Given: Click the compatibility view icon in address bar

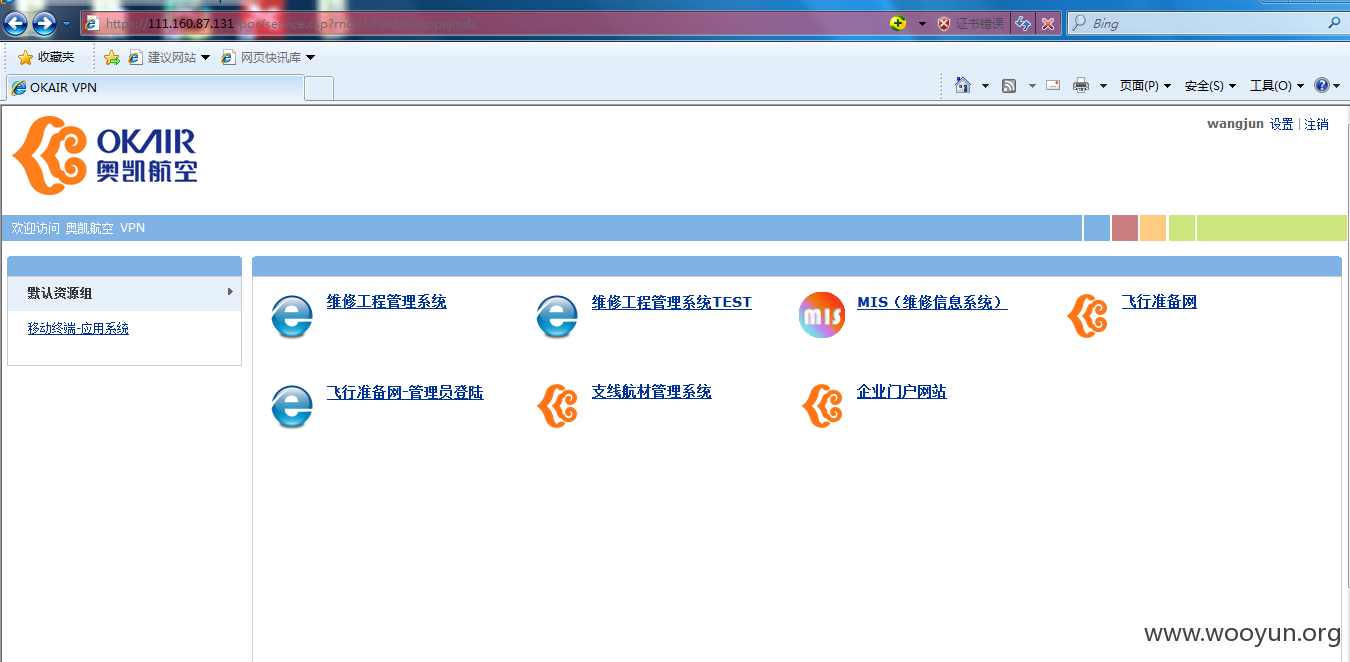Looking at the screenshot, I should 898,23.
